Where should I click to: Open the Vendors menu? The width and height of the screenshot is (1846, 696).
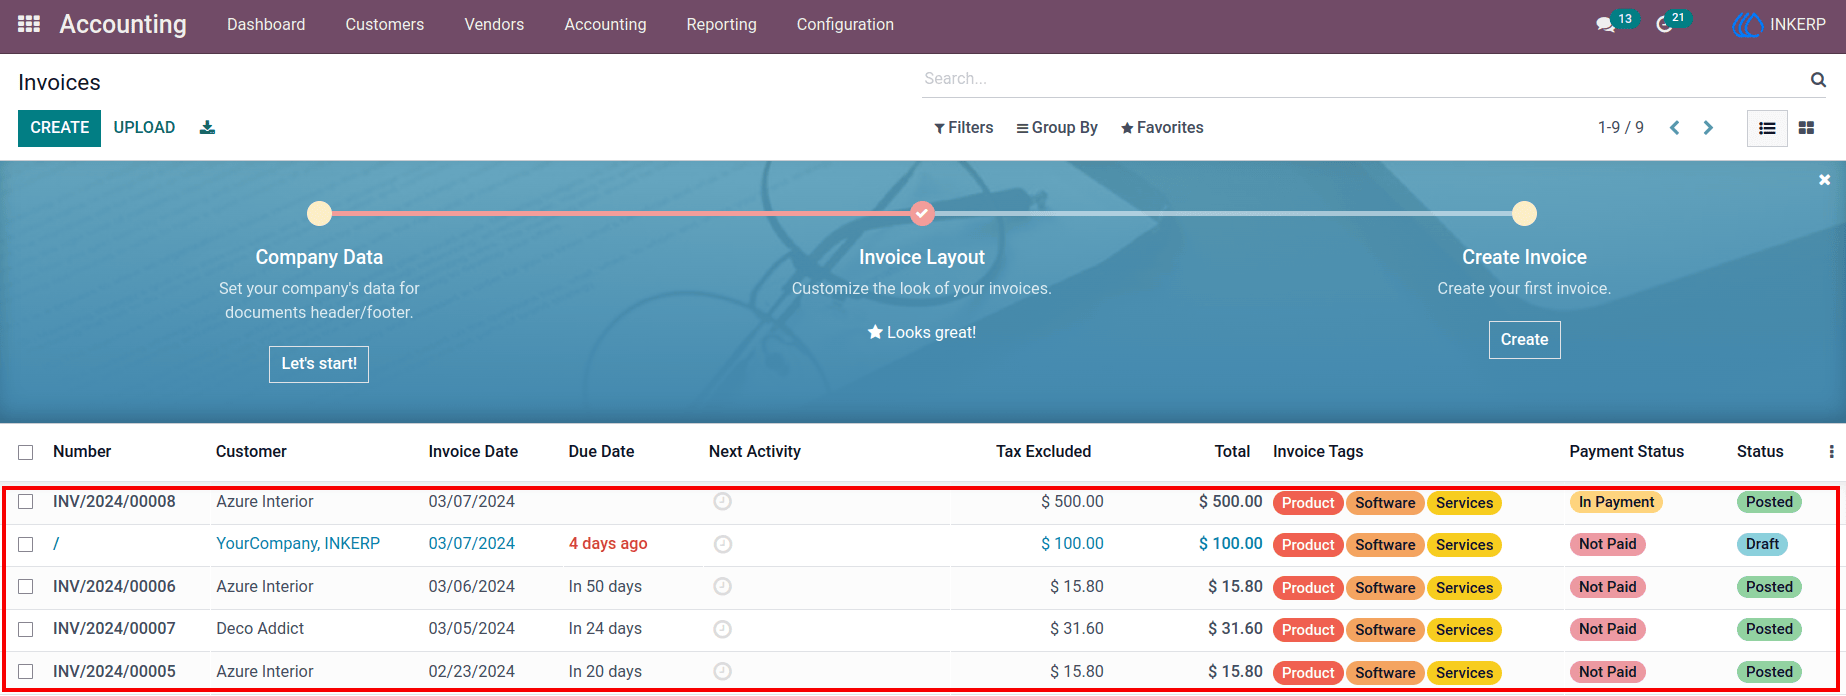494,24
